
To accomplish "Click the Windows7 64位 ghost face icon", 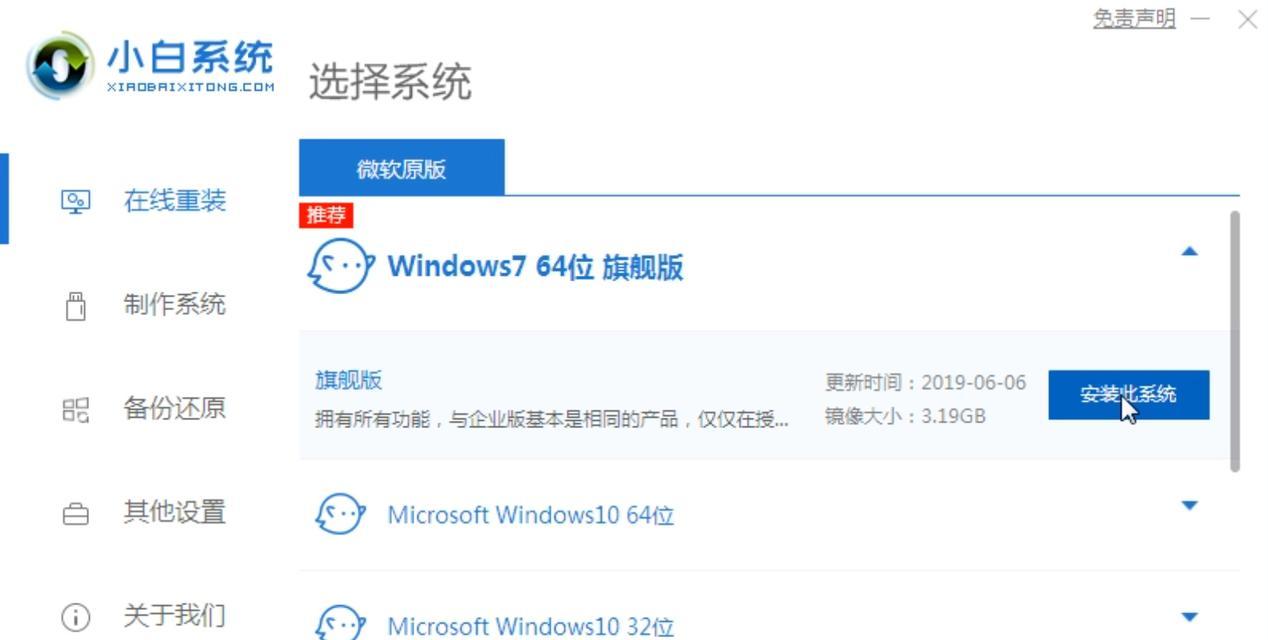I will coord(340,266).
